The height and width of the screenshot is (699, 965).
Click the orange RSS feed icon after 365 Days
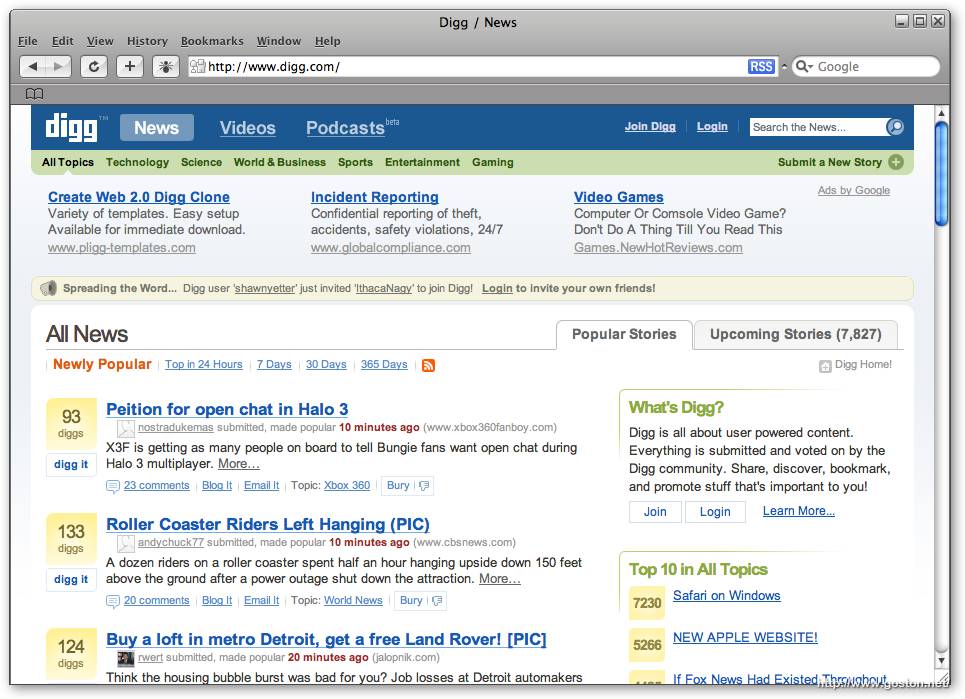click(428, 365)
